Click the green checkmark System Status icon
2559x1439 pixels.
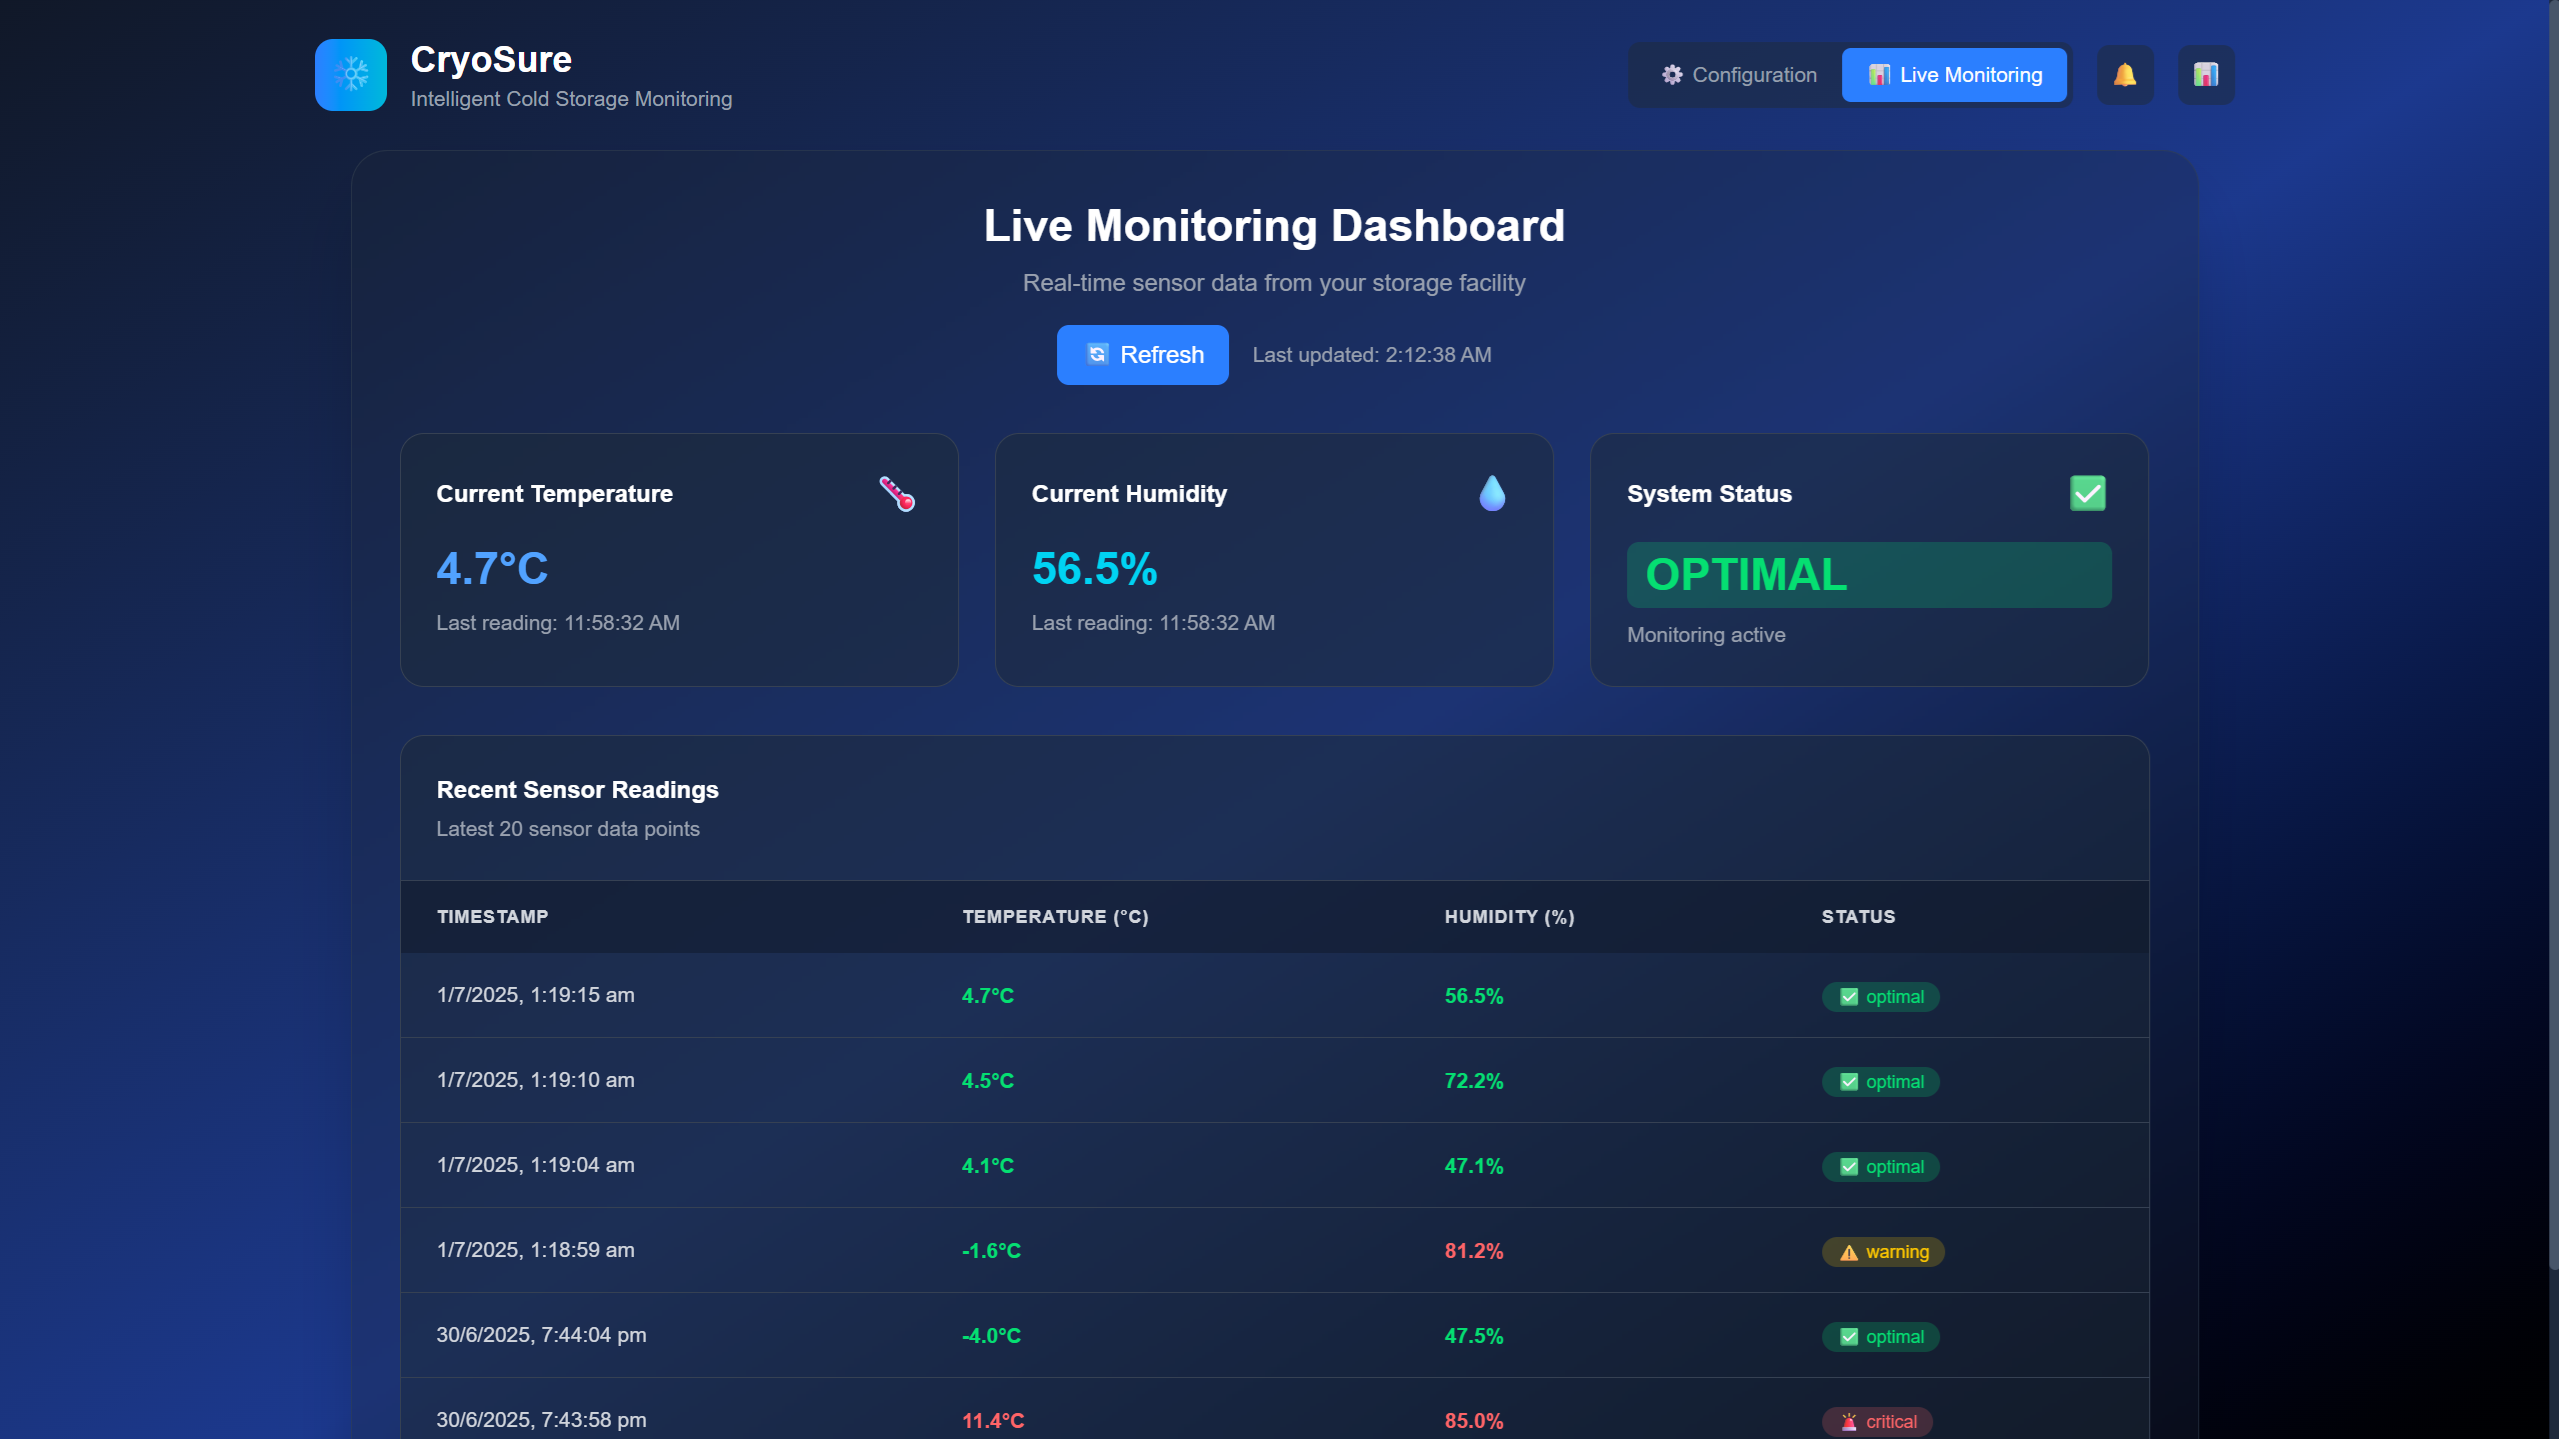coord(2087,494)
